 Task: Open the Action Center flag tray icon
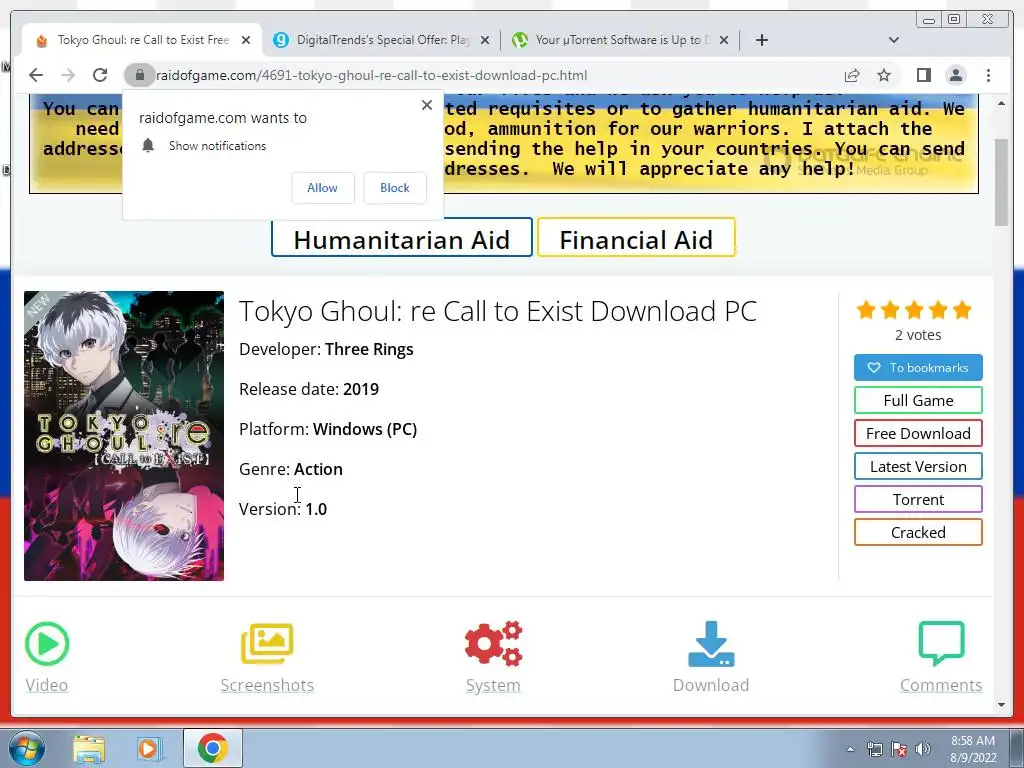(x=899, y=749)
